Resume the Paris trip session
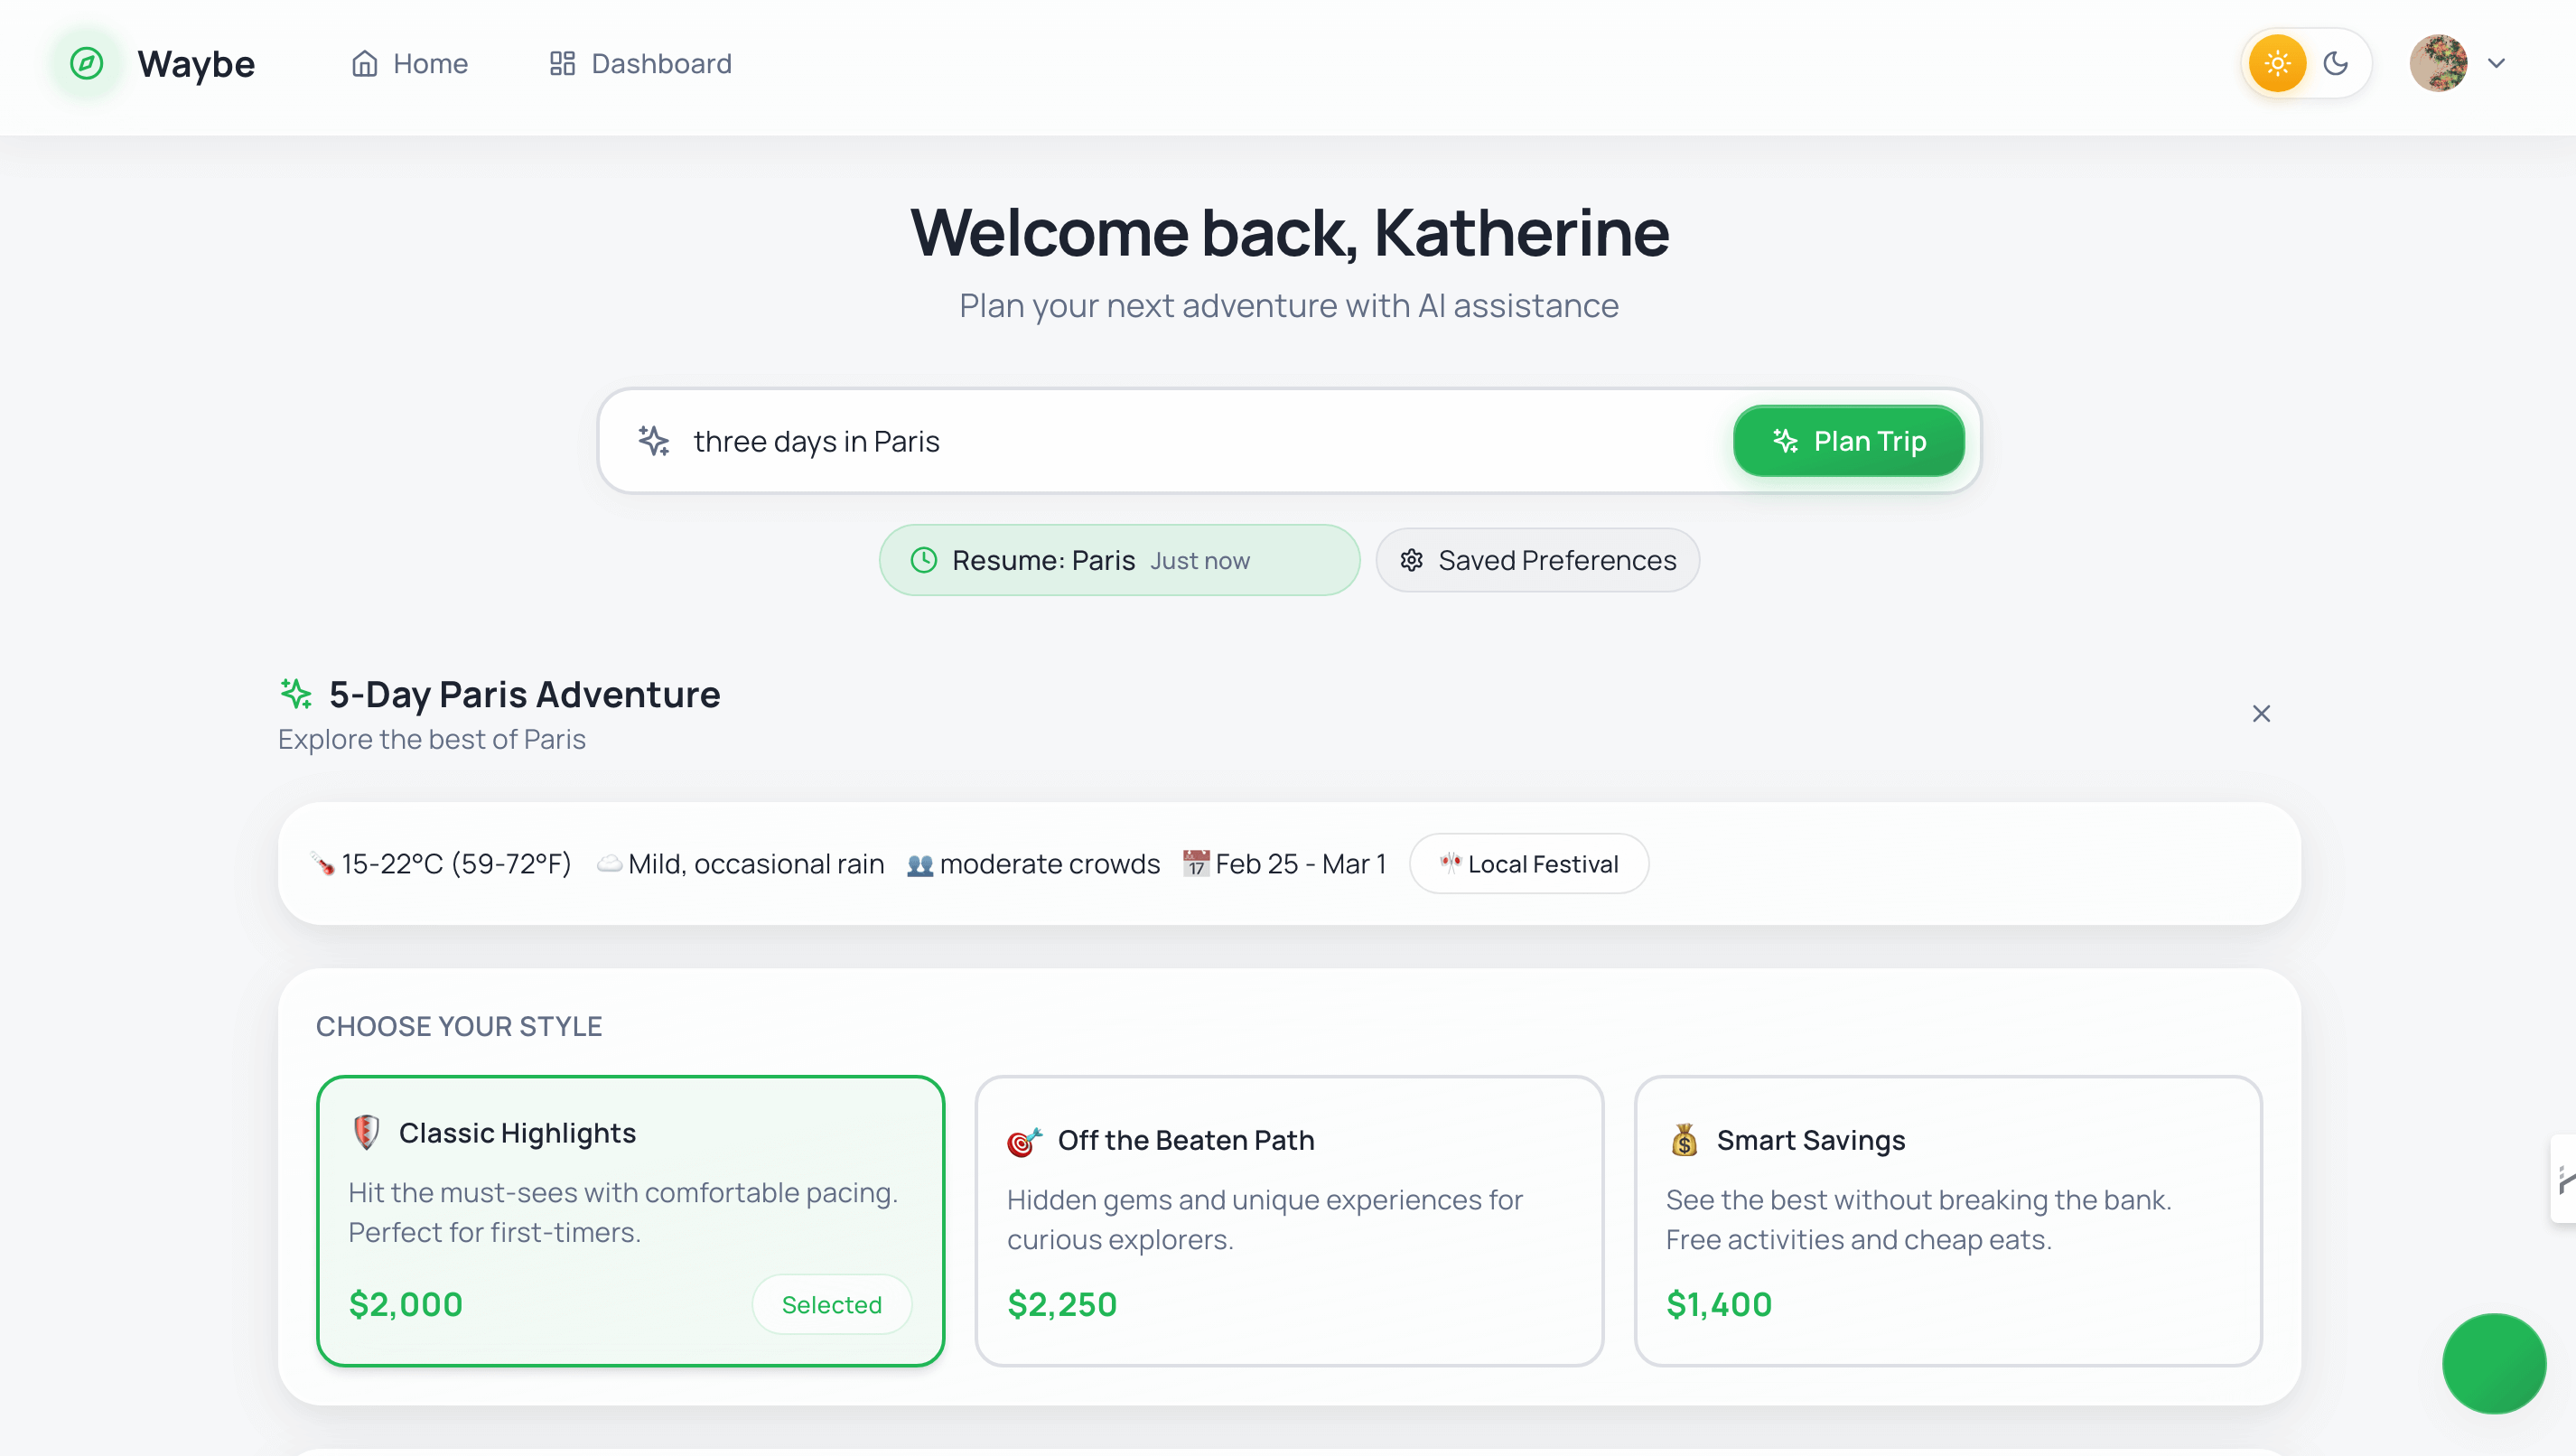This screenshot has width=2576, height=1456. [x=1118, y=560]
